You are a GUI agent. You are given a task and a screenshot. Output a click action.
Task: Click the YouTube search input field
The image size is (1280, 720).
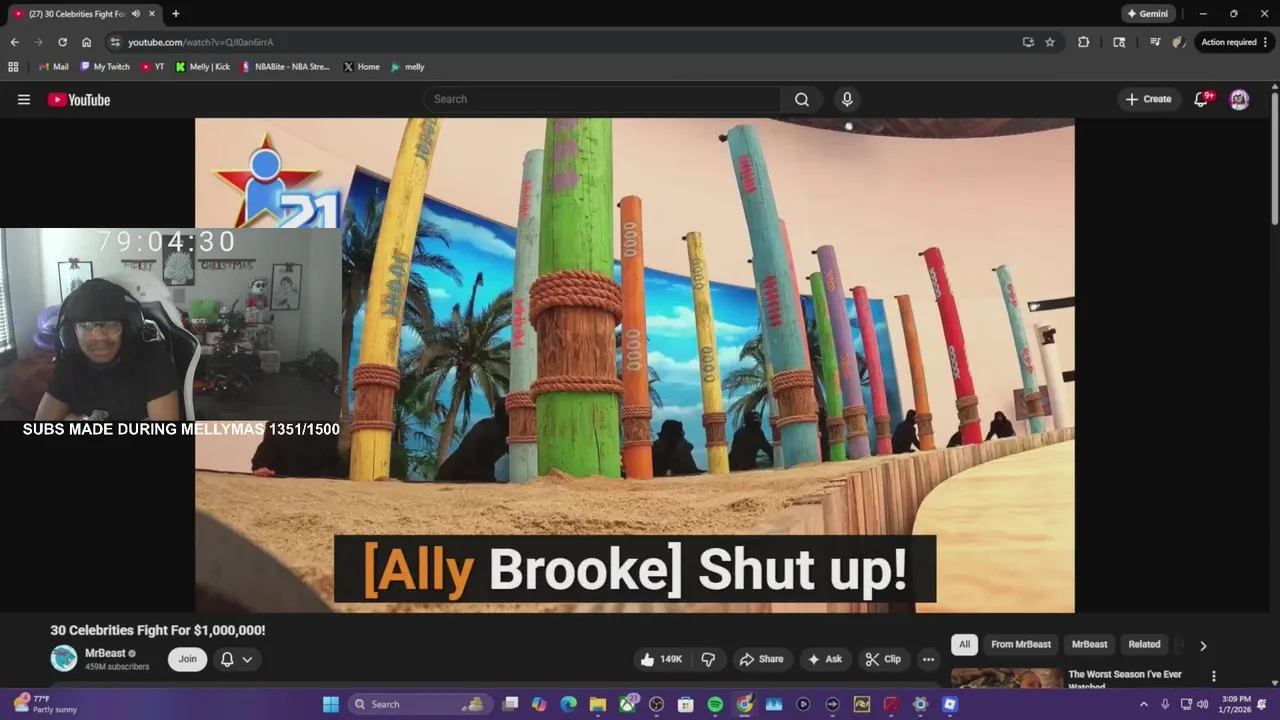click(603, 99)
